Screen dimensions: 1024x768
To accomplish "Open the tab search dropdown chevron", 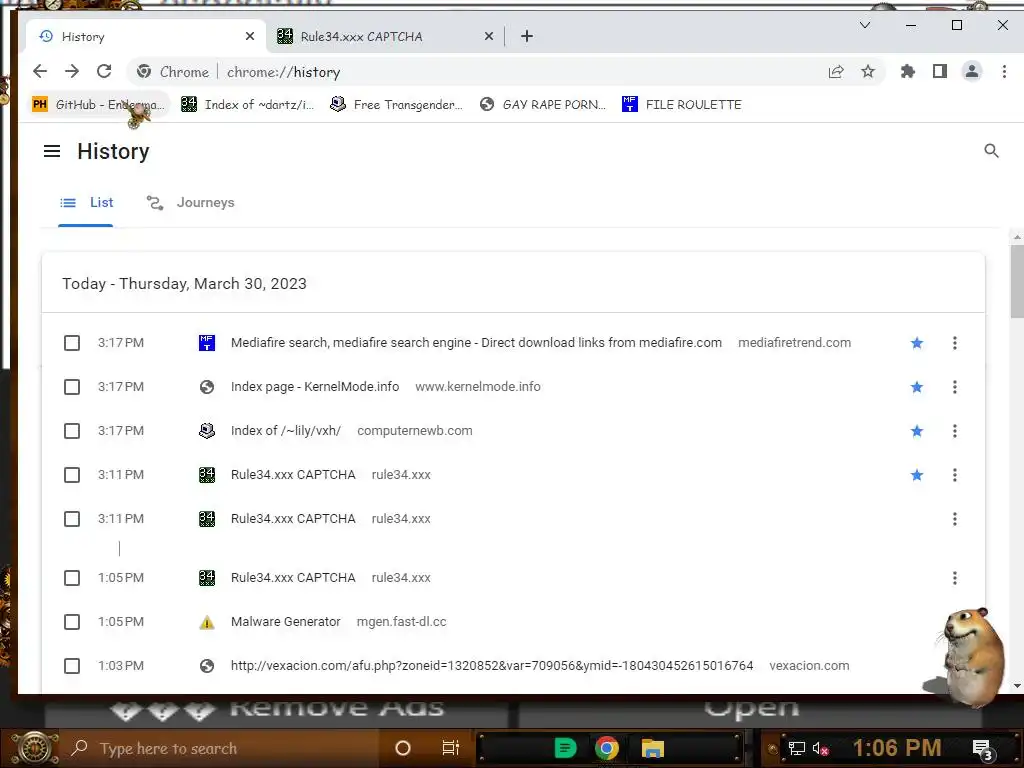I will point(865,25).
